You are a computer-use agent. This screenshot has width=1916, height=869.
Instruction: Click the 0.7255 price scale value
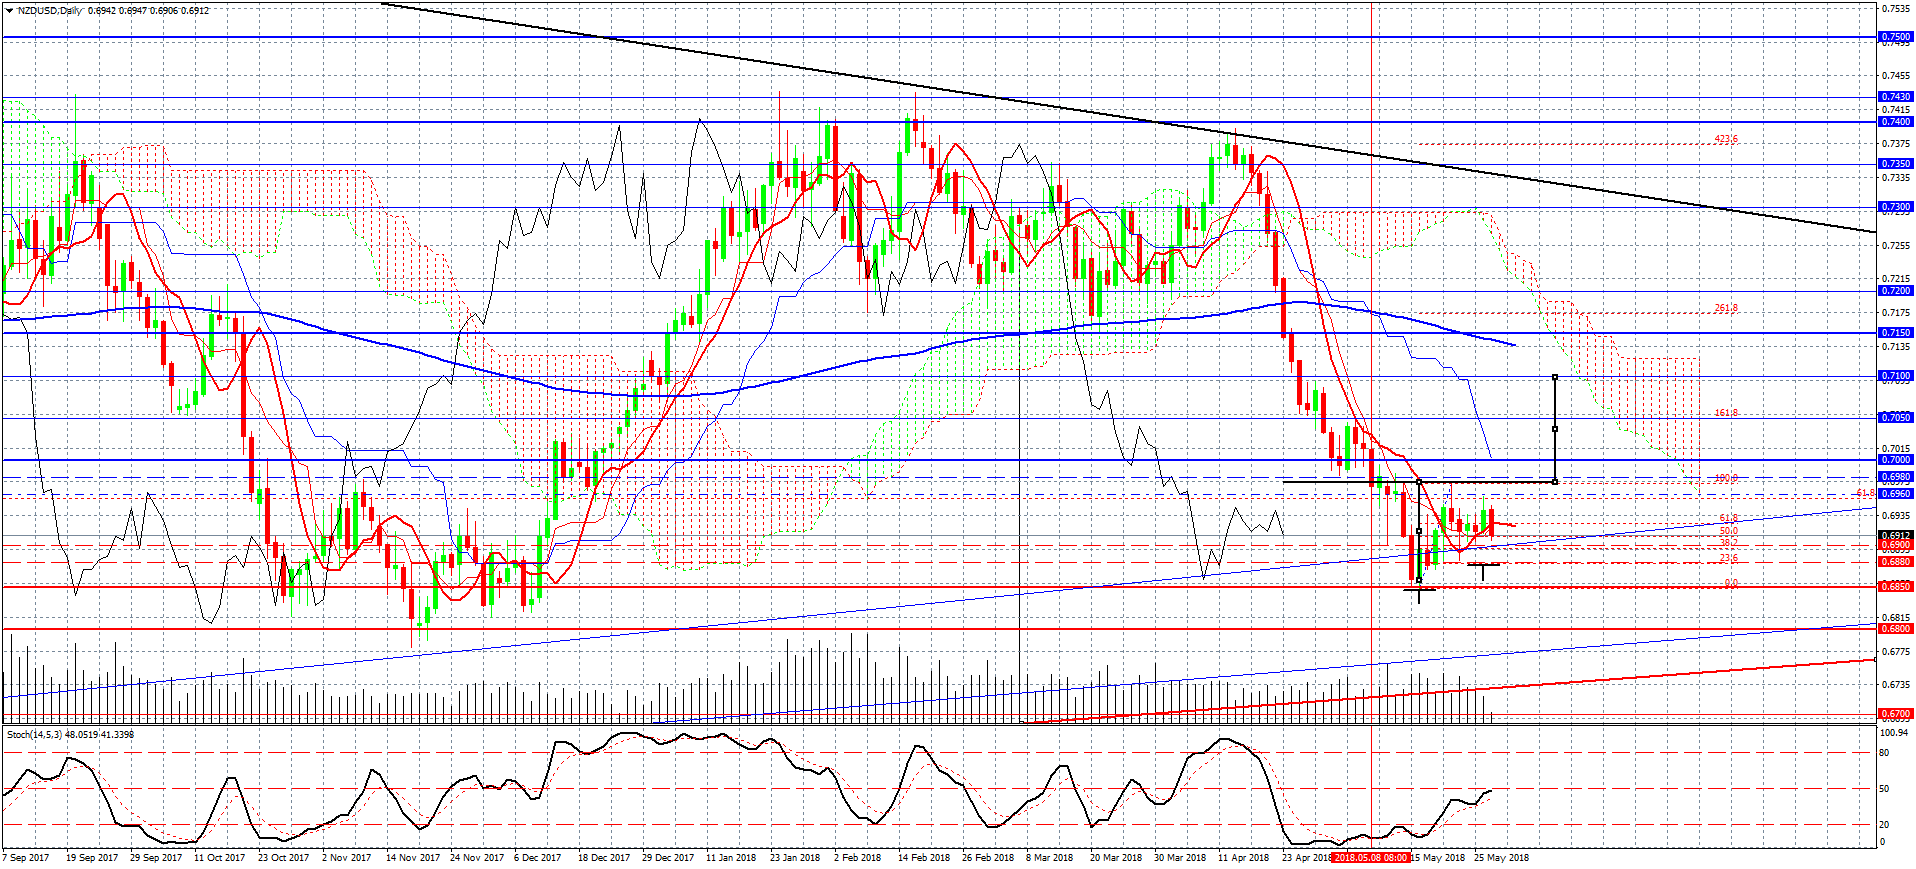[x=1896, y=245]
